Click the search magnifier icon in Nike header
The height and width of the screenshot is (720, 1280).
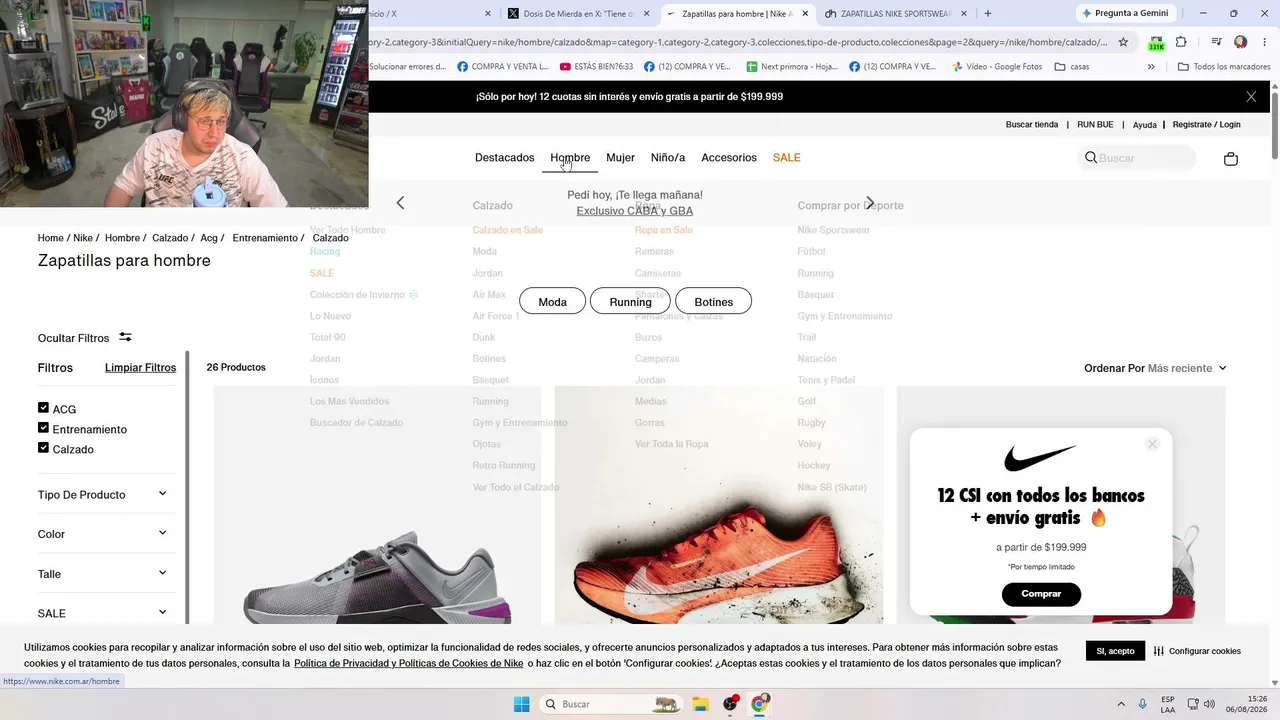coord(1091,158)
